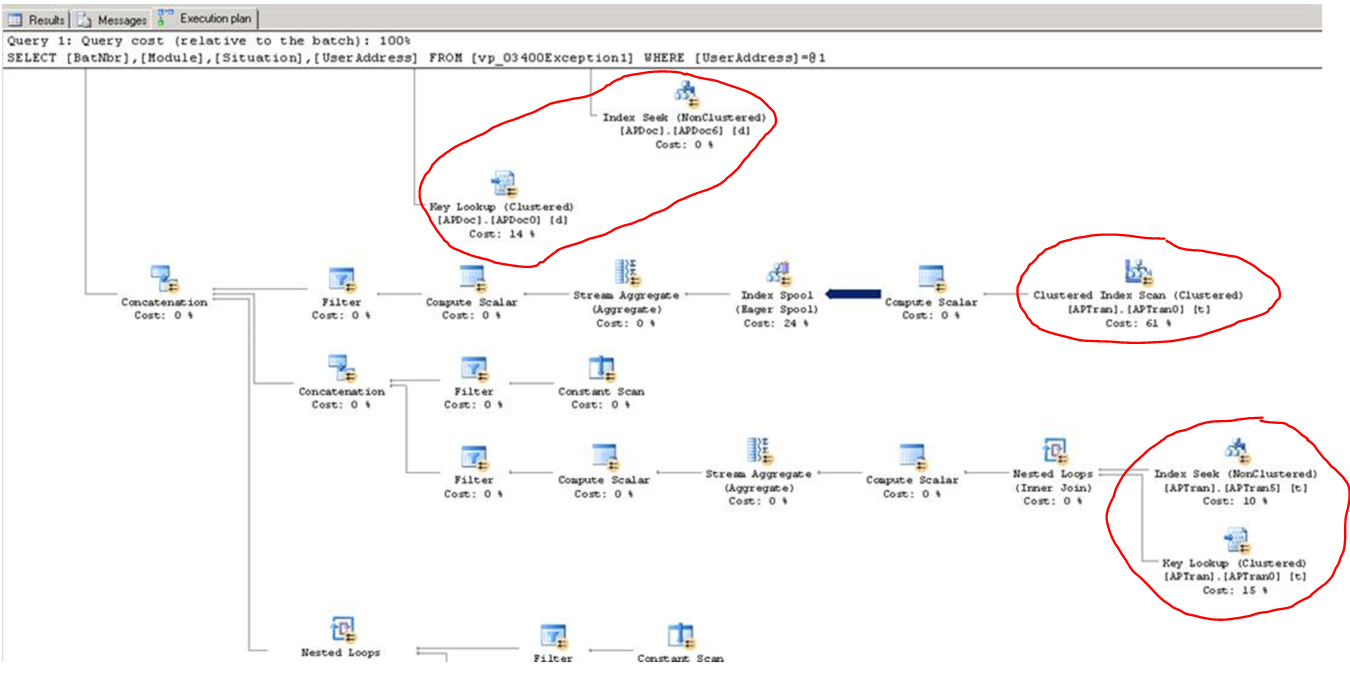The image size is (1350, 681).
Task: Click 'Index Seek (NonClustered)' text above APTran5
Action: [x=1236, y=473]
